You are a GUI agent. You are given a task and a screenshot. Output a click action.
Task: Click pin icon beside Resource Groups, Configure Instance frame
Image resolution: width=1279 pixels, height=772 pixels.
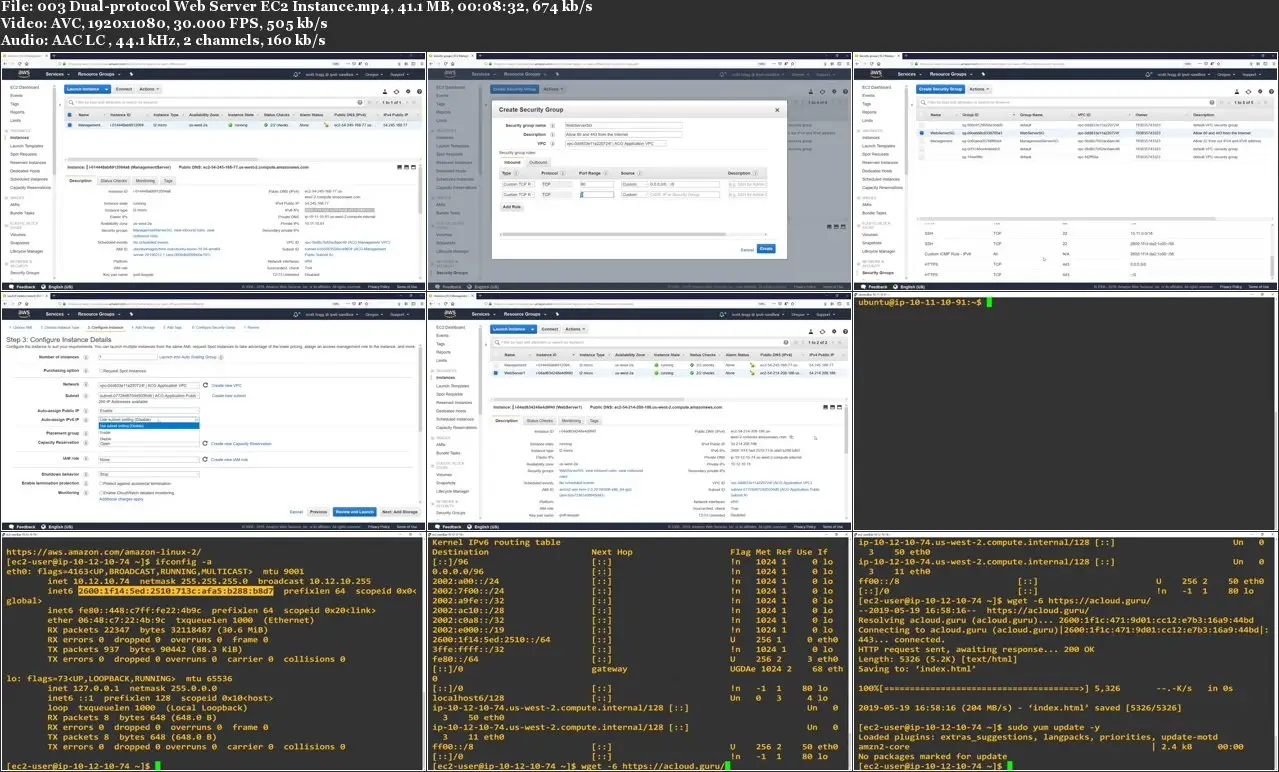131,314
